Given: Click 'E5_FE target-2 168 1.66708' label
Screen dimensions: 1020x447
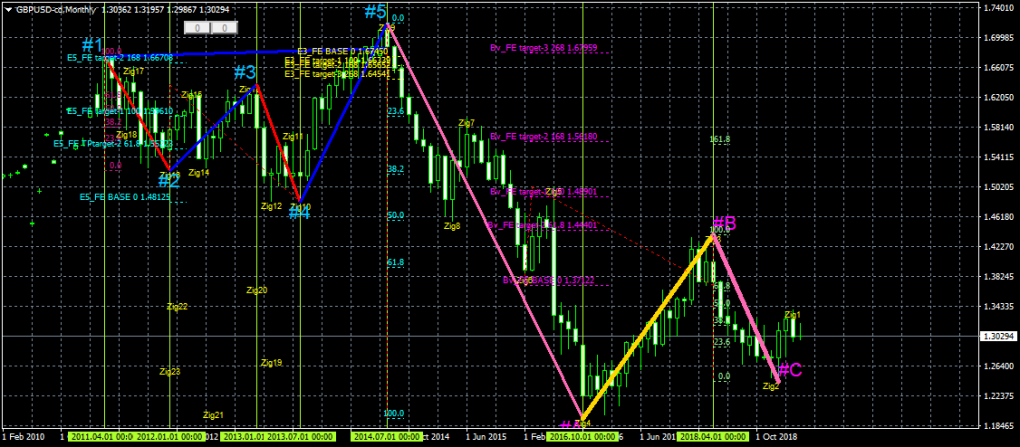Looking at the screenshot, I should [120, 57].
